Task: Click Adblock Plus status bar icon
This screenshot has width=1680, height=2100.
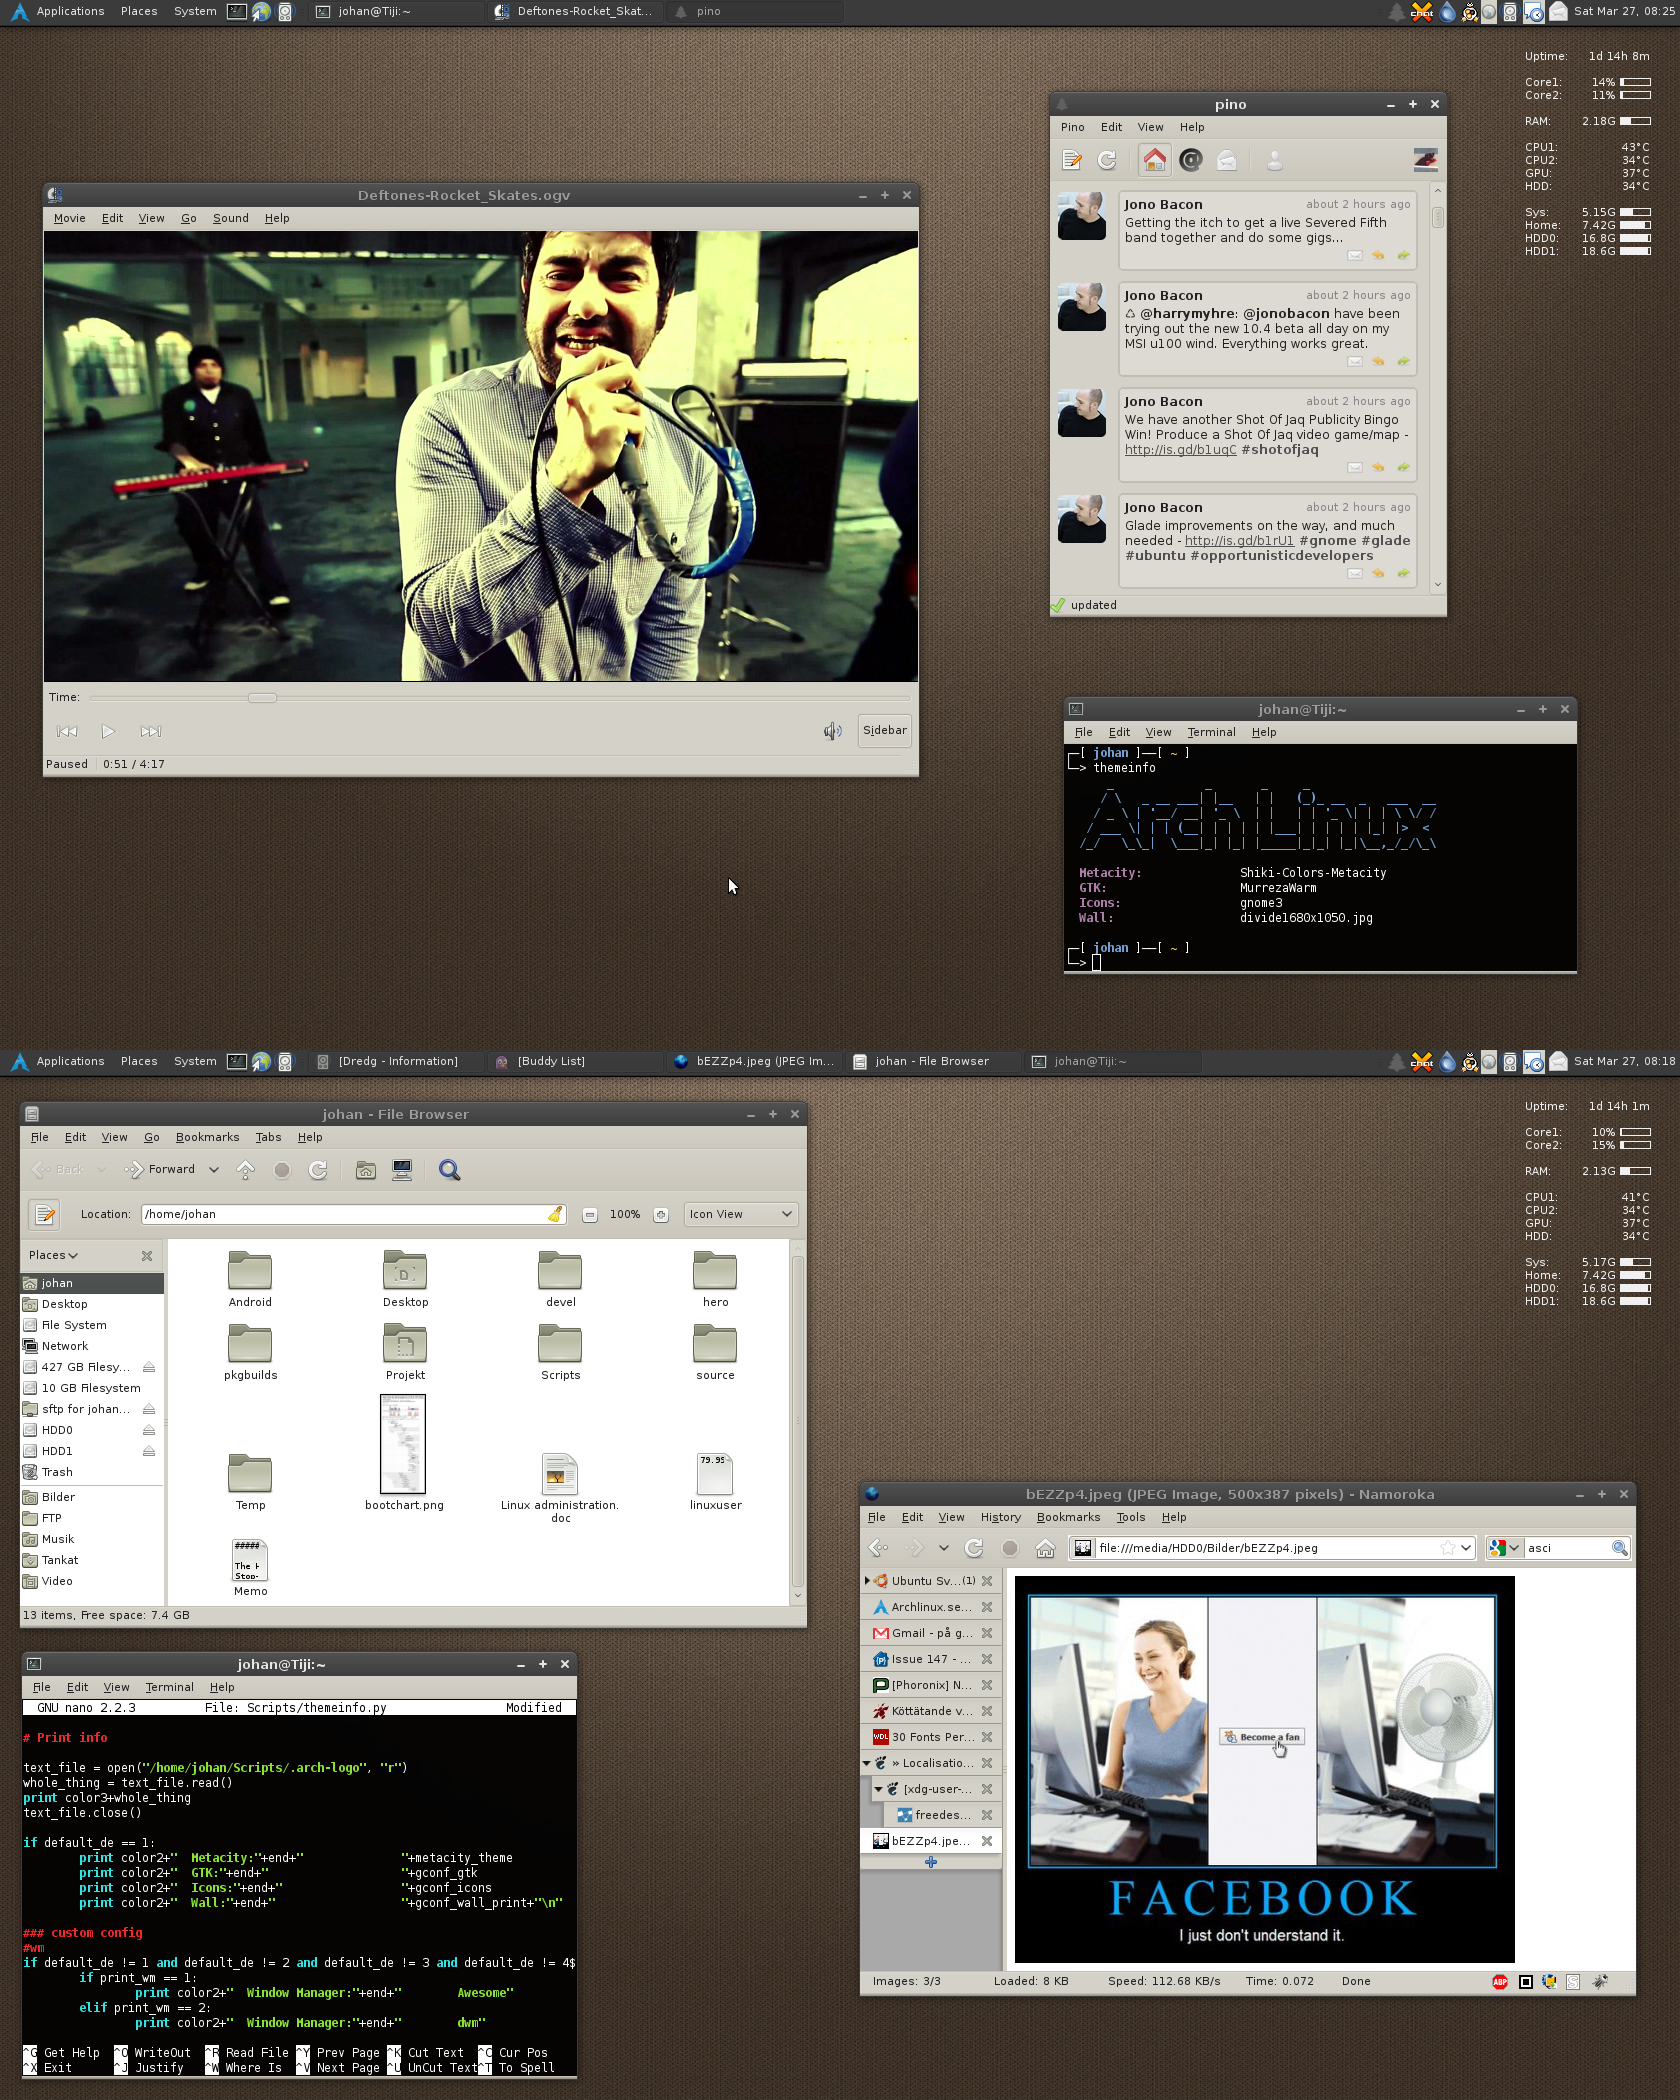Action: click(x=1499, y=1981)
